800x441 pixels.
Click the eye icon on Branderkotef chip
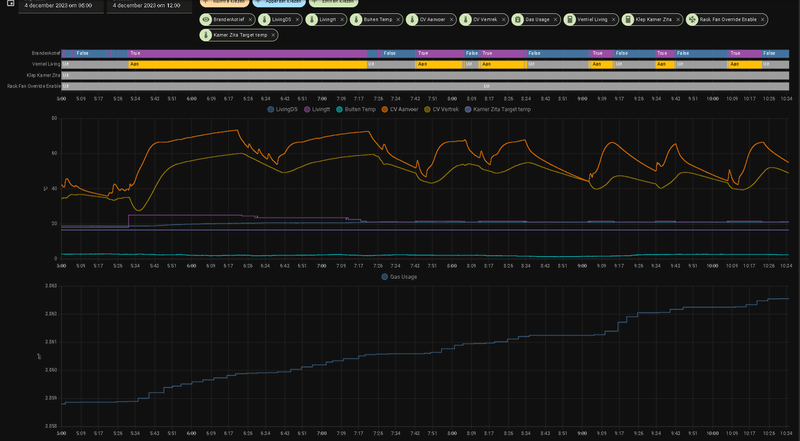pyautogui.click(x=206, y=19)
